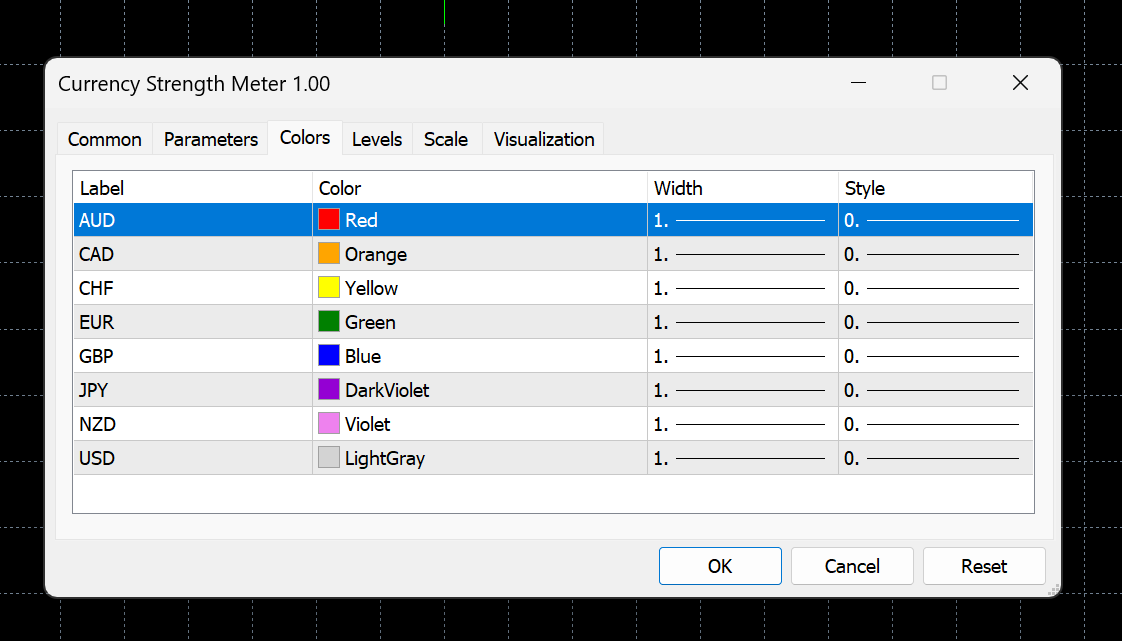Open style dropdown for JPY line

[935, 390]
